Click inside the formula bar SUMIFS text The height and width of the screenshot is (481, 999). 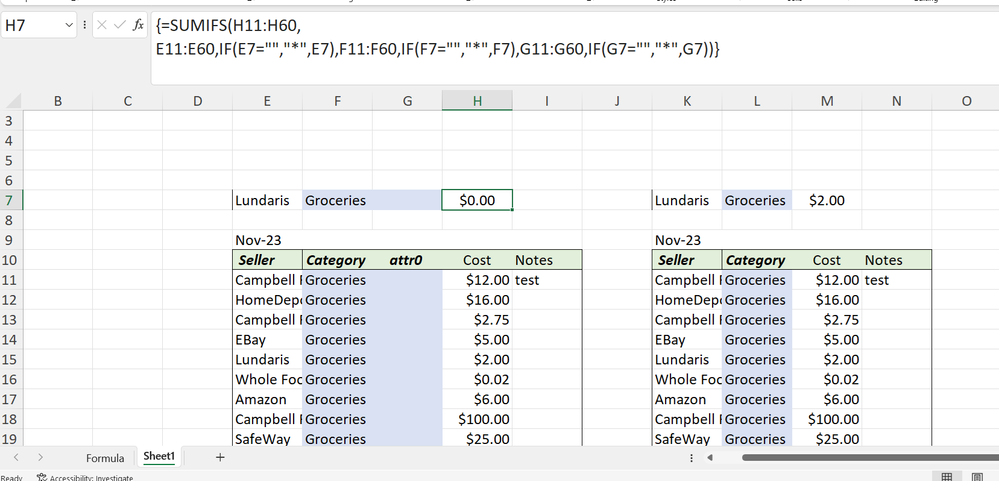[x=437, y=37]
